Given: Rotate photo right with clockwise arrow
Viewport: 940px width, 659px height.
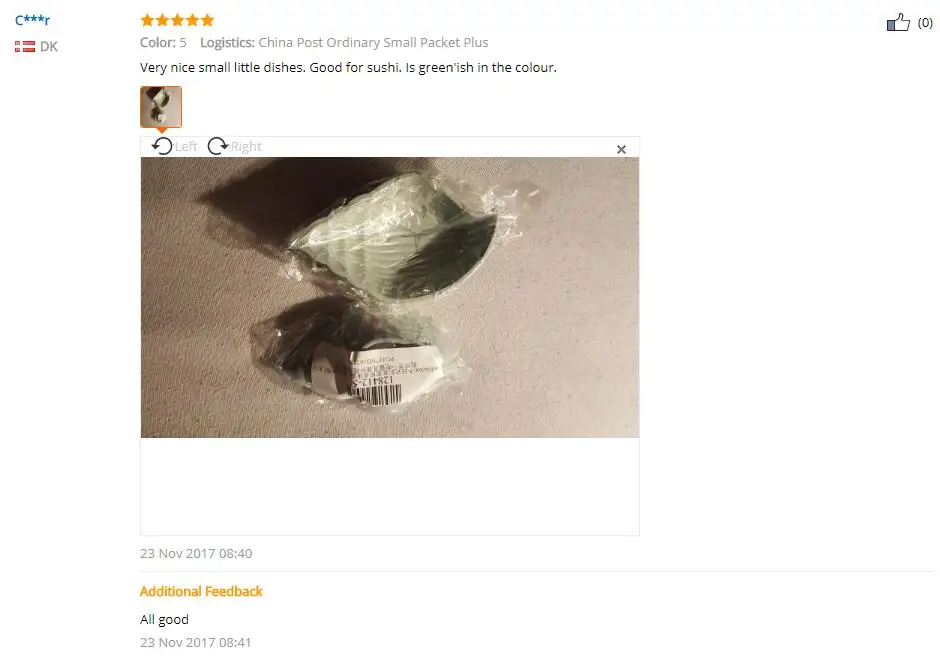Looking at the screenshot, I should click(218, 146).
